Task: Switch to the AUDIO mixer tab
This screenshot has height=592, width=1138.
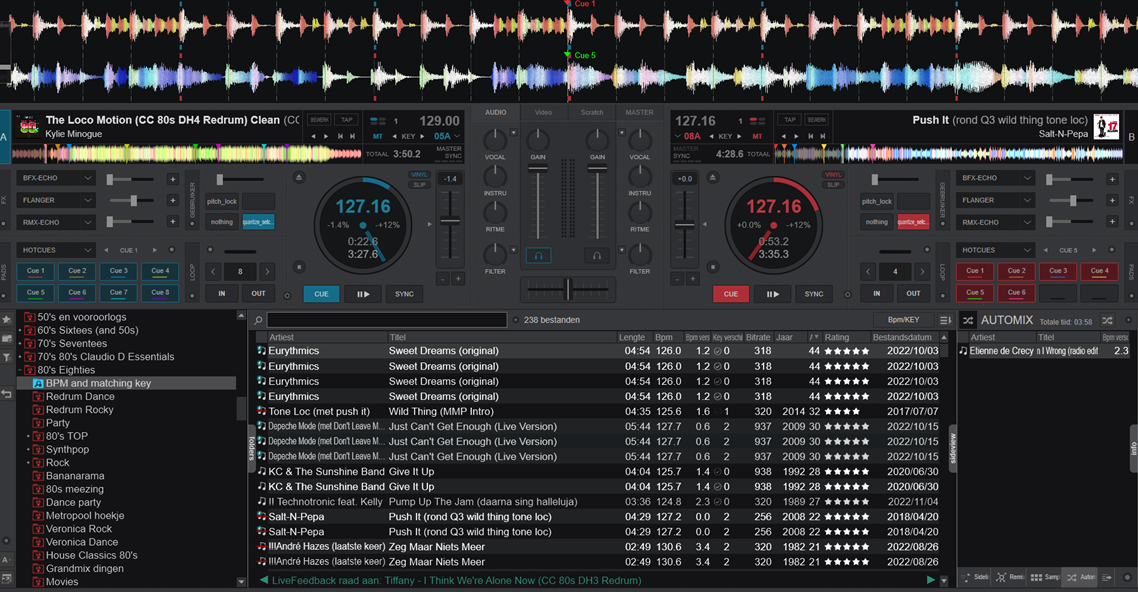Action: [x=496, y=112]
